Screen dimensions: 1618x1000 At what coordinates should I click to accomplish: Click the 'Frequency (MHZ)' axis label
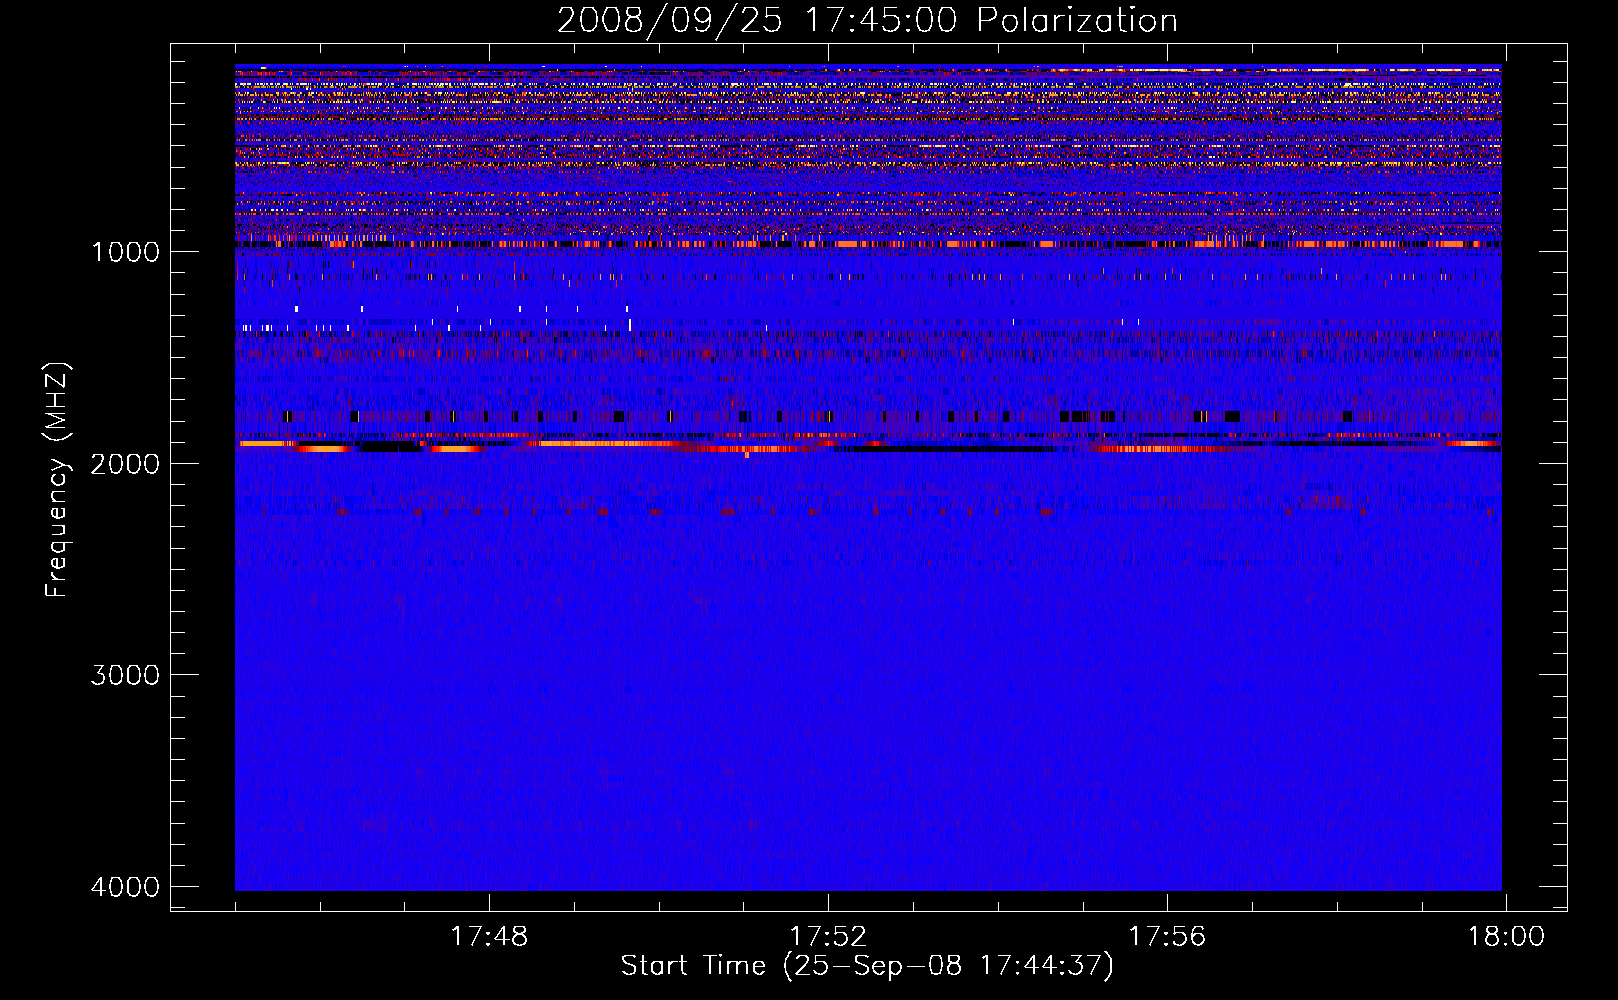coord(57,481)
